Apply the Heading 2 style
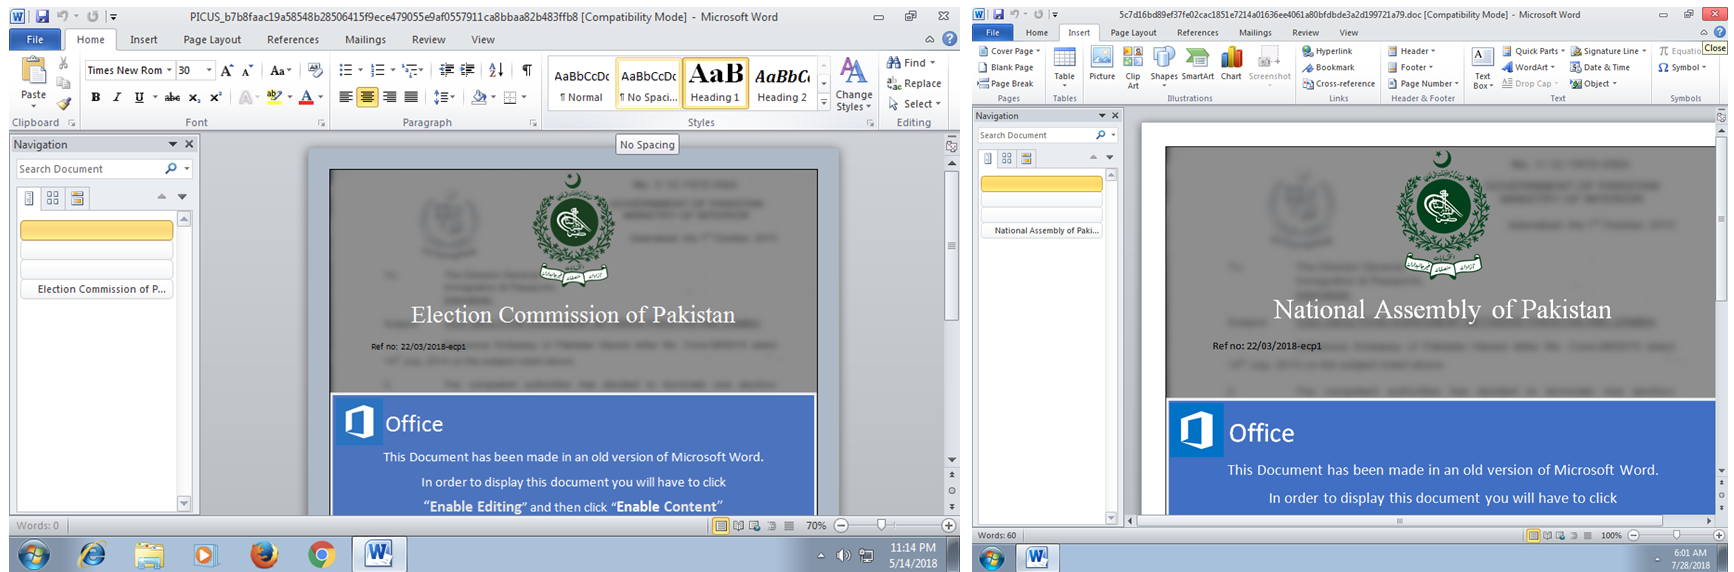This screenshot has height=572, width=1734. 782,83
